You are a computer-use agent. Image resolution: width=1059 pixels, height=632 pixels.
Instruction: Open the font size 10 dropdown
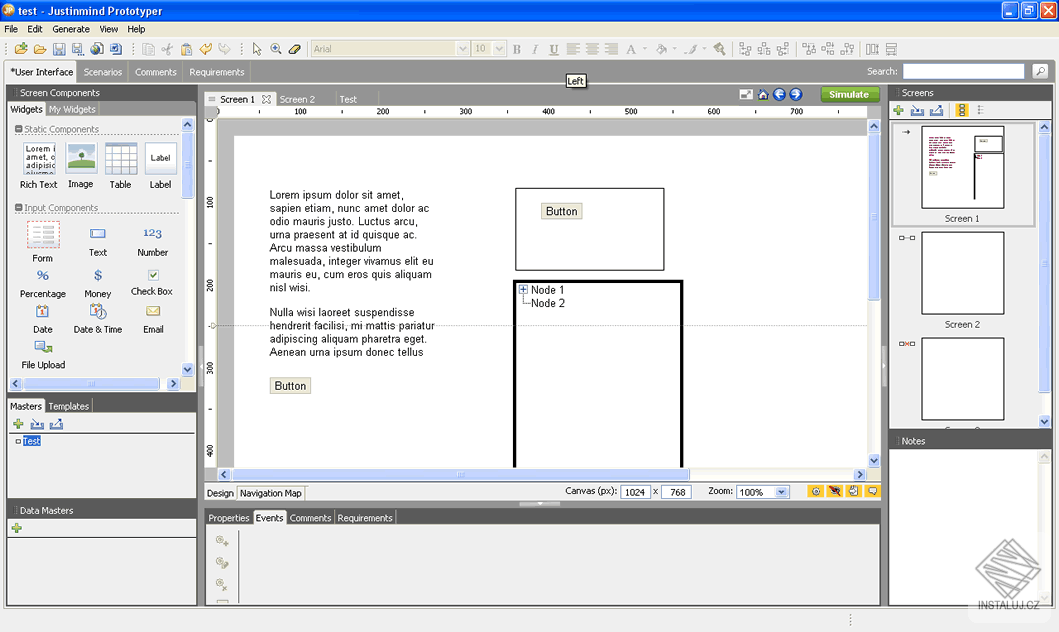coord(499,49)
